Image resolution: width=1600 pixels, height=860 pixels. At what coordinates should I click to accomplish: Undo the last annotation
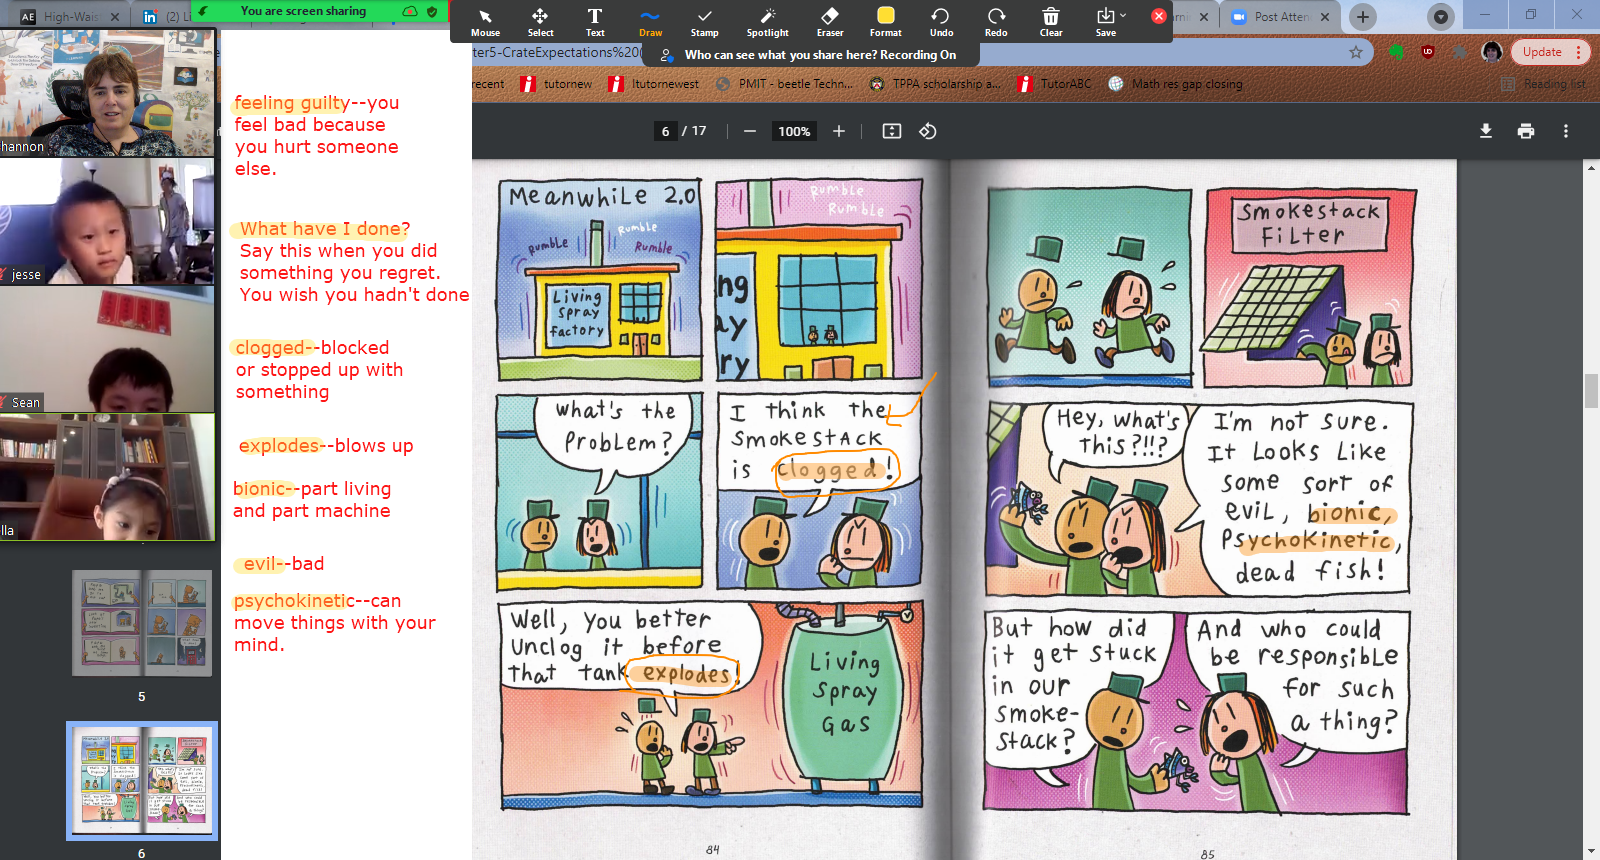pyautogui.click(x=941, y=21)
